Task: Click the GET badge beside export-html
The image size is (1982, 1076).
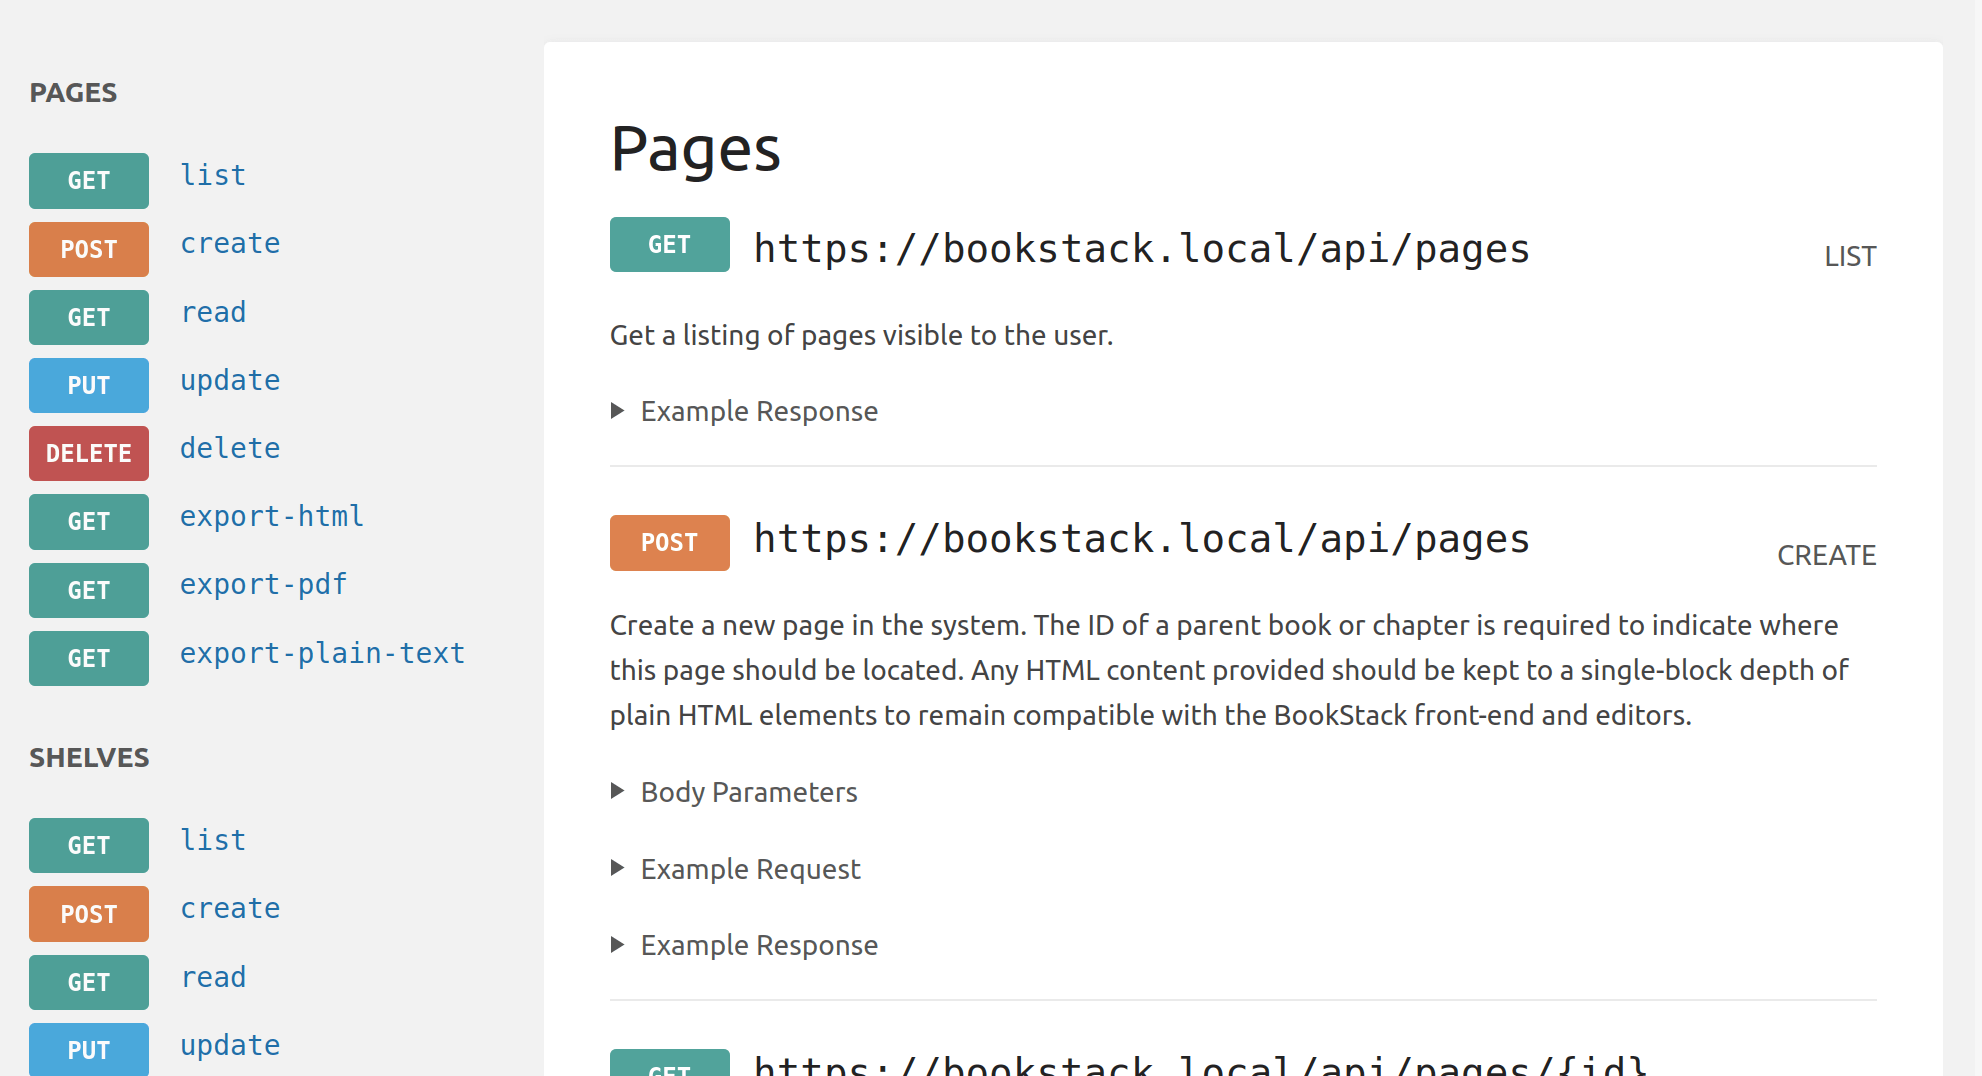Action: click(89, 522)
